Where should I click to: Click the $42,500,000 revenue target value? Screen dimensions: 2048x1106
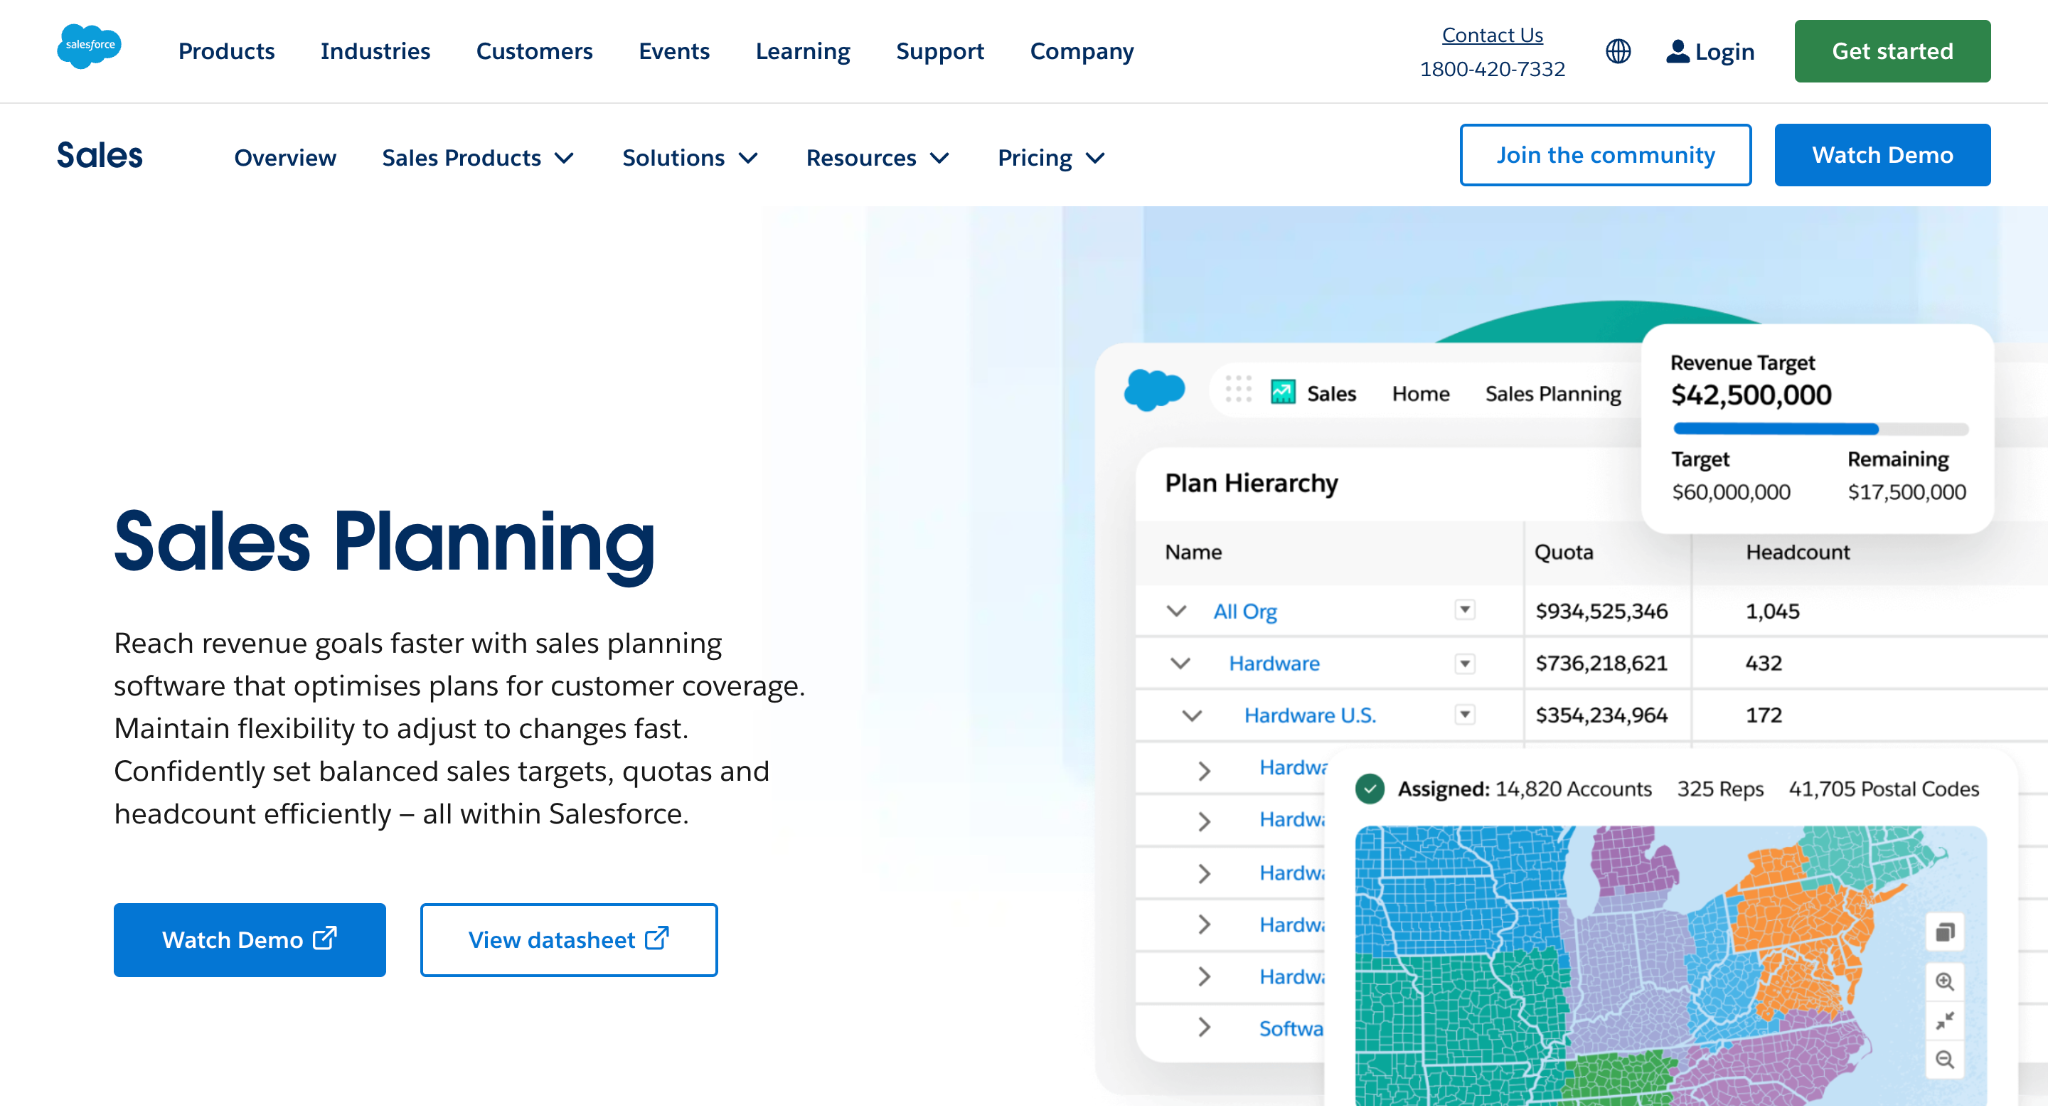coord(1751,395)
